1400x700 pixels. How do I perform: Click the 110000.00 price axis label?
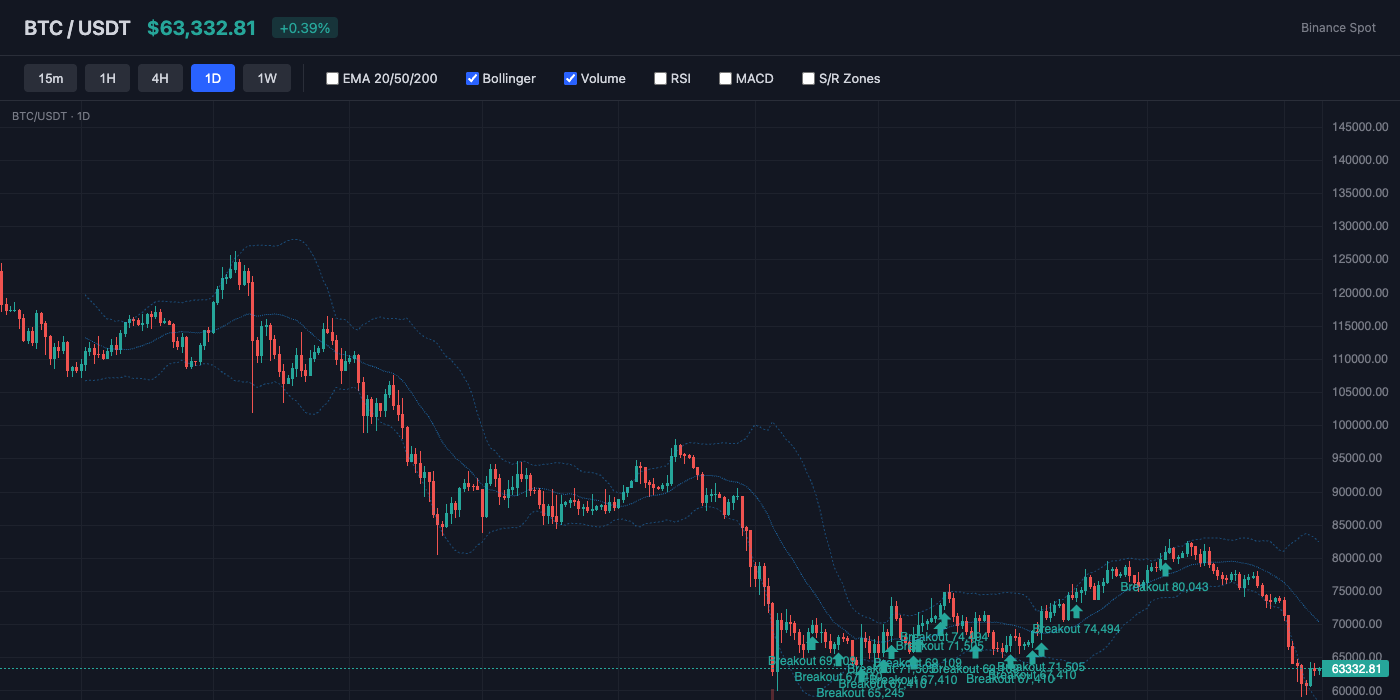1361,359
